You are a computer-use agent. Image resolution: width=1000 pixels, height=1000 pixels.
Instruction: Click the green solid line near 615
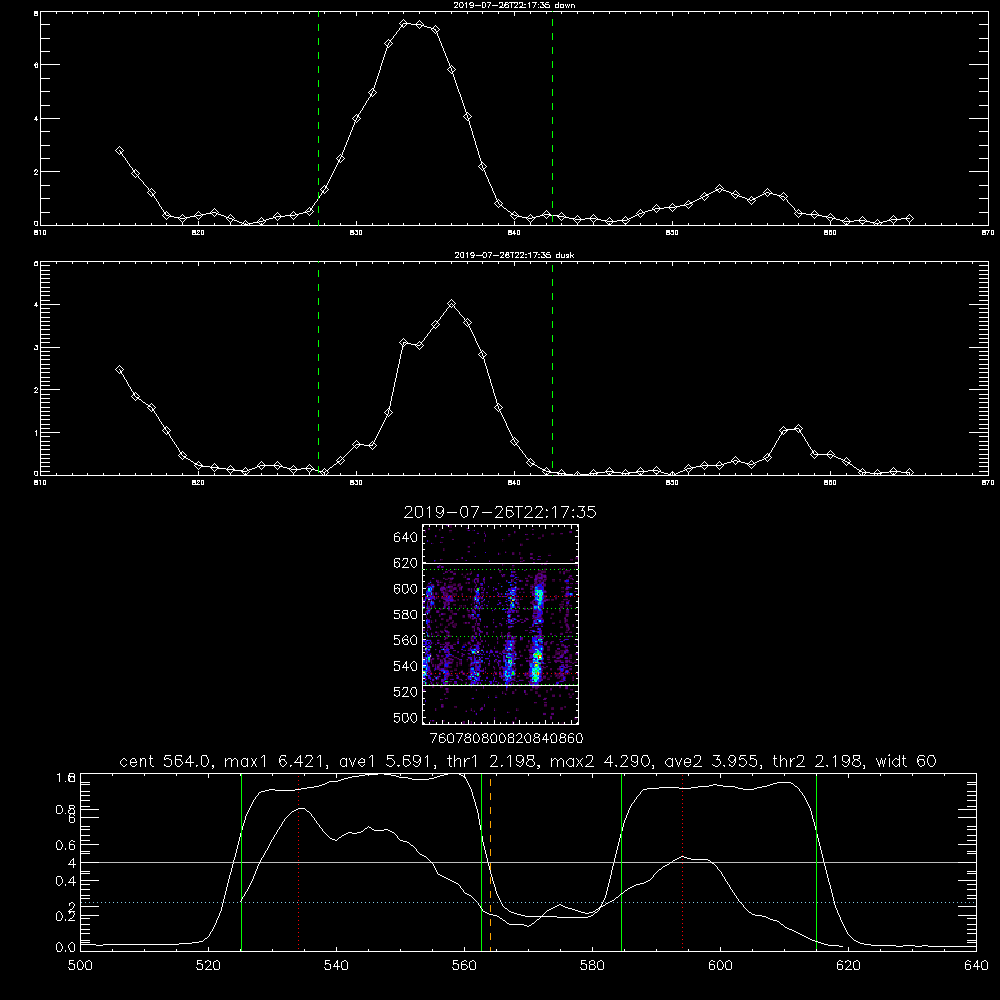tap(816, 862)
